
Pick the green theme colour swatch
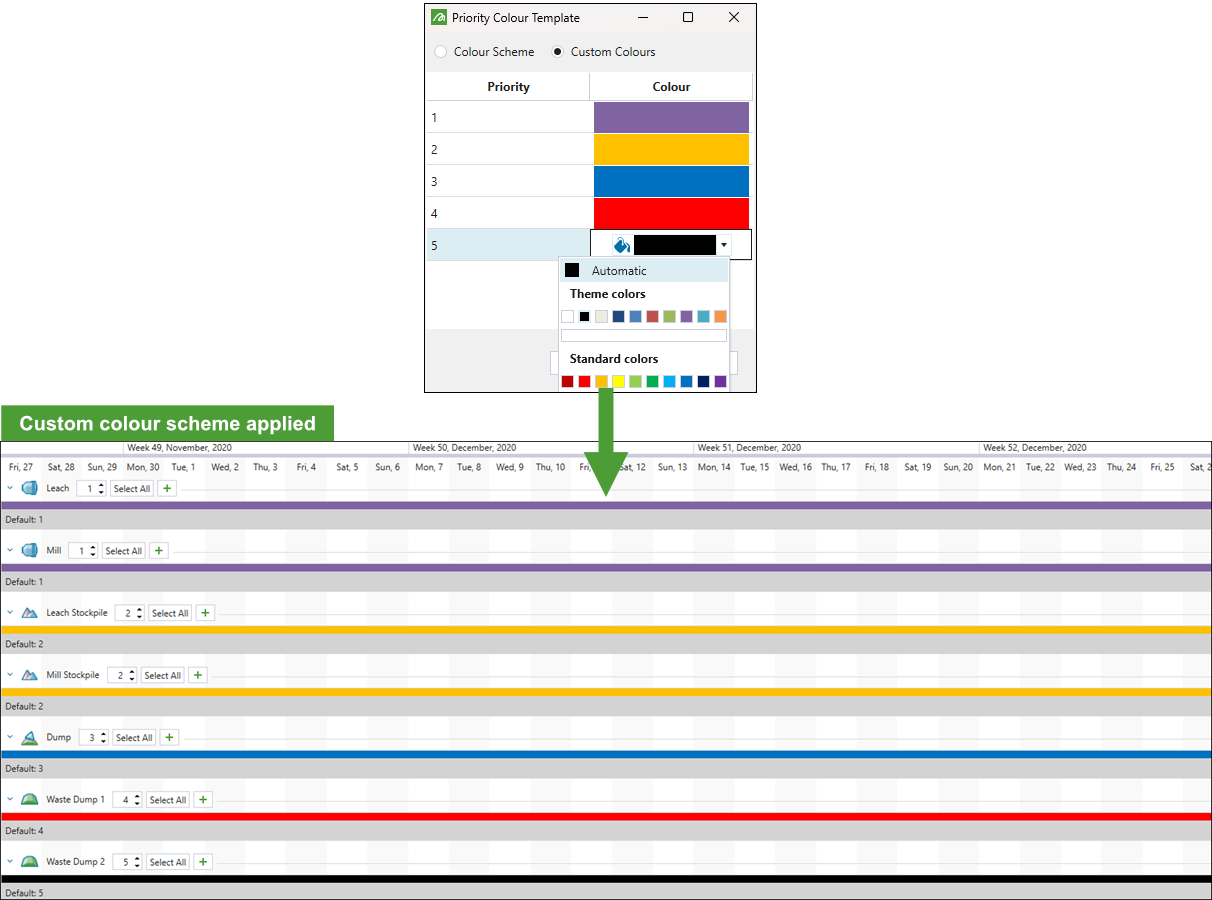tap(669, 316)
